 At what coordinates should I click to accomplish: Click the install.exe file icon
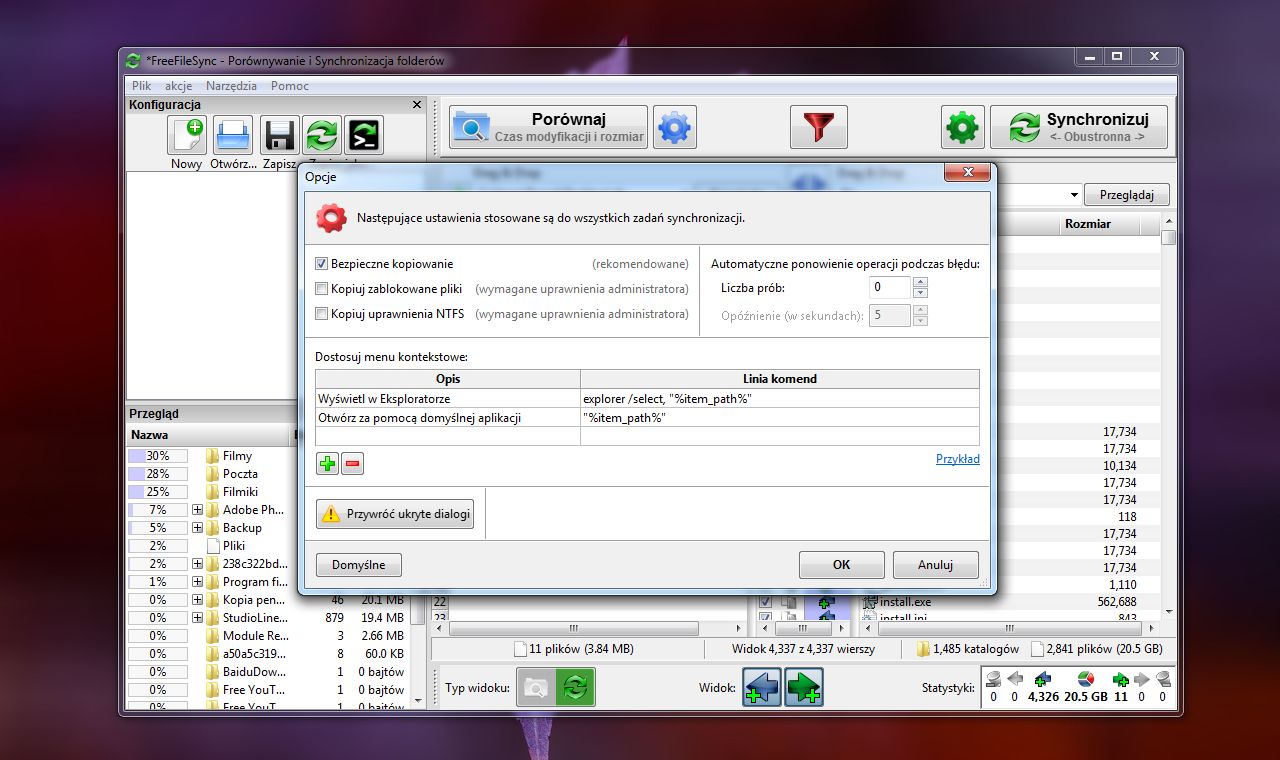869,602
